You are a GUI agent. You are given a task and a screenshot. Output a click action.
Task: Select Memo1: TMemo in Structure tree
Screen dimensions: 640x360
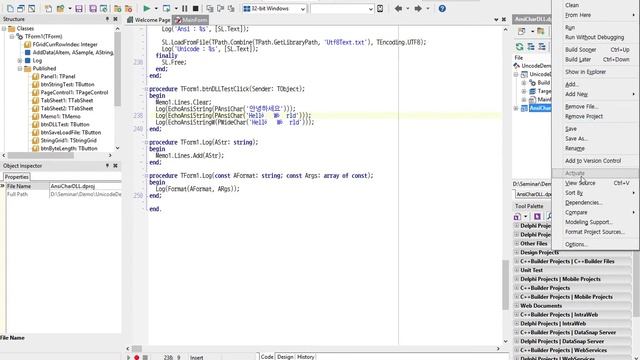(x=60, y=116)
